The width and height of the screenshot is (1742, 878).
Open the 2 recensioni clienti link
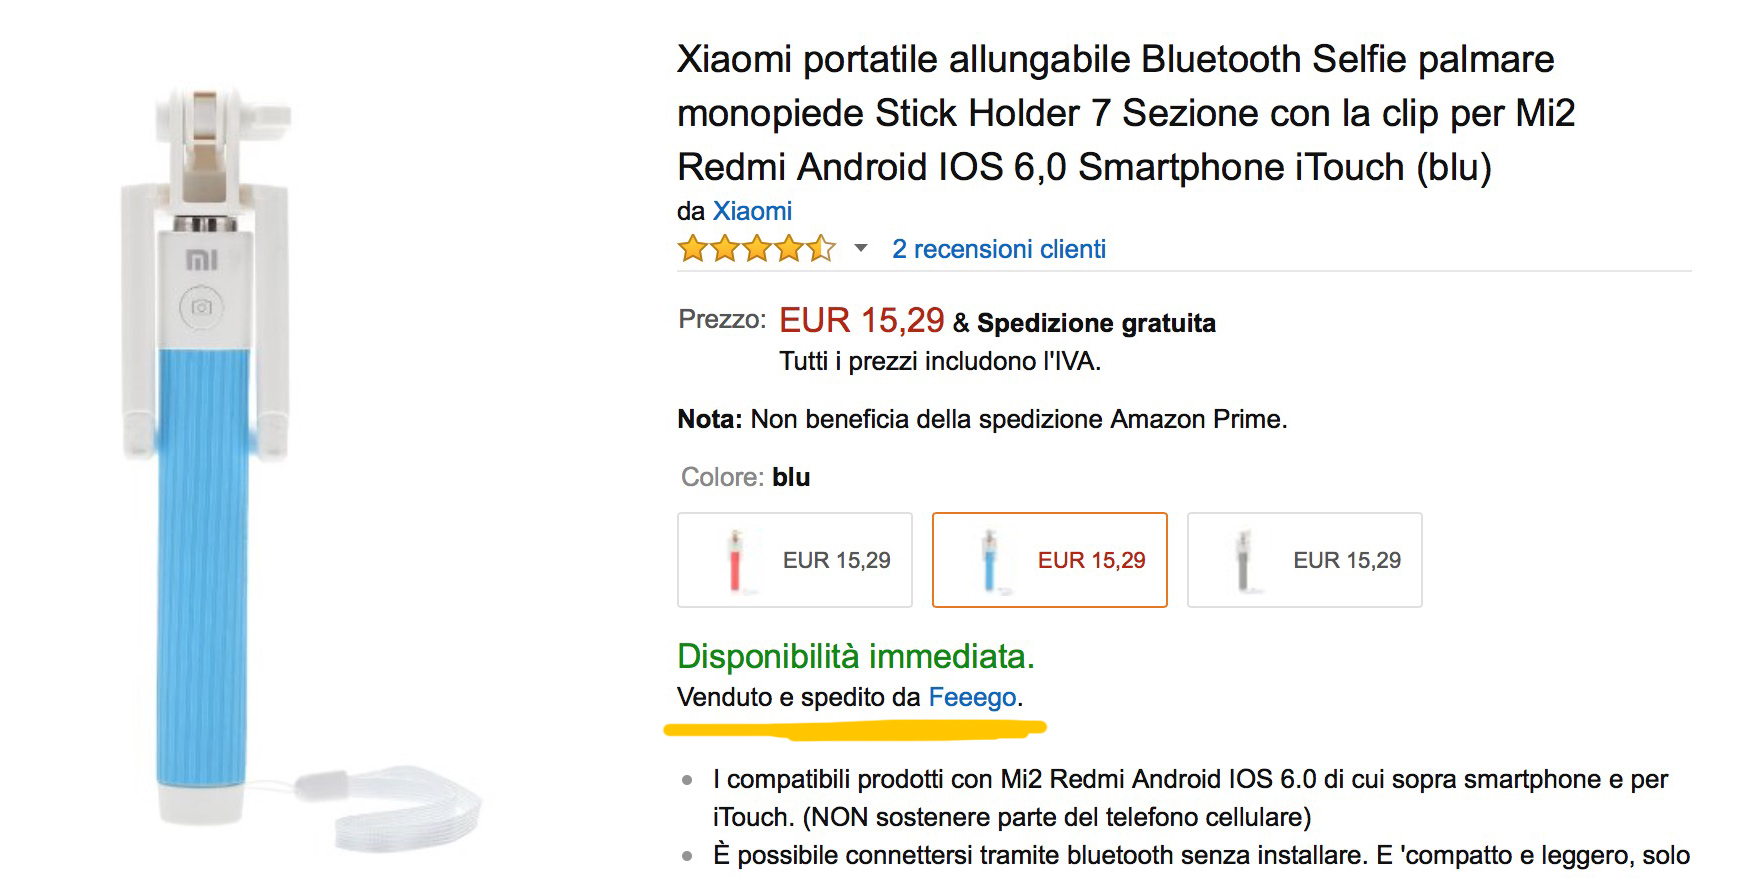[x=998, y=249]
